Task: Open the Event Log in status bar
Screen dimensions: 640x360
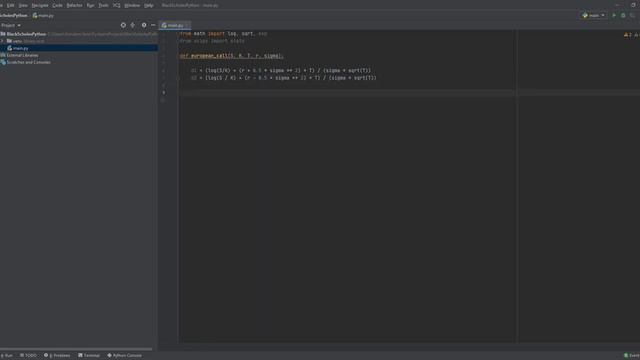Action: tap(631, 356)
